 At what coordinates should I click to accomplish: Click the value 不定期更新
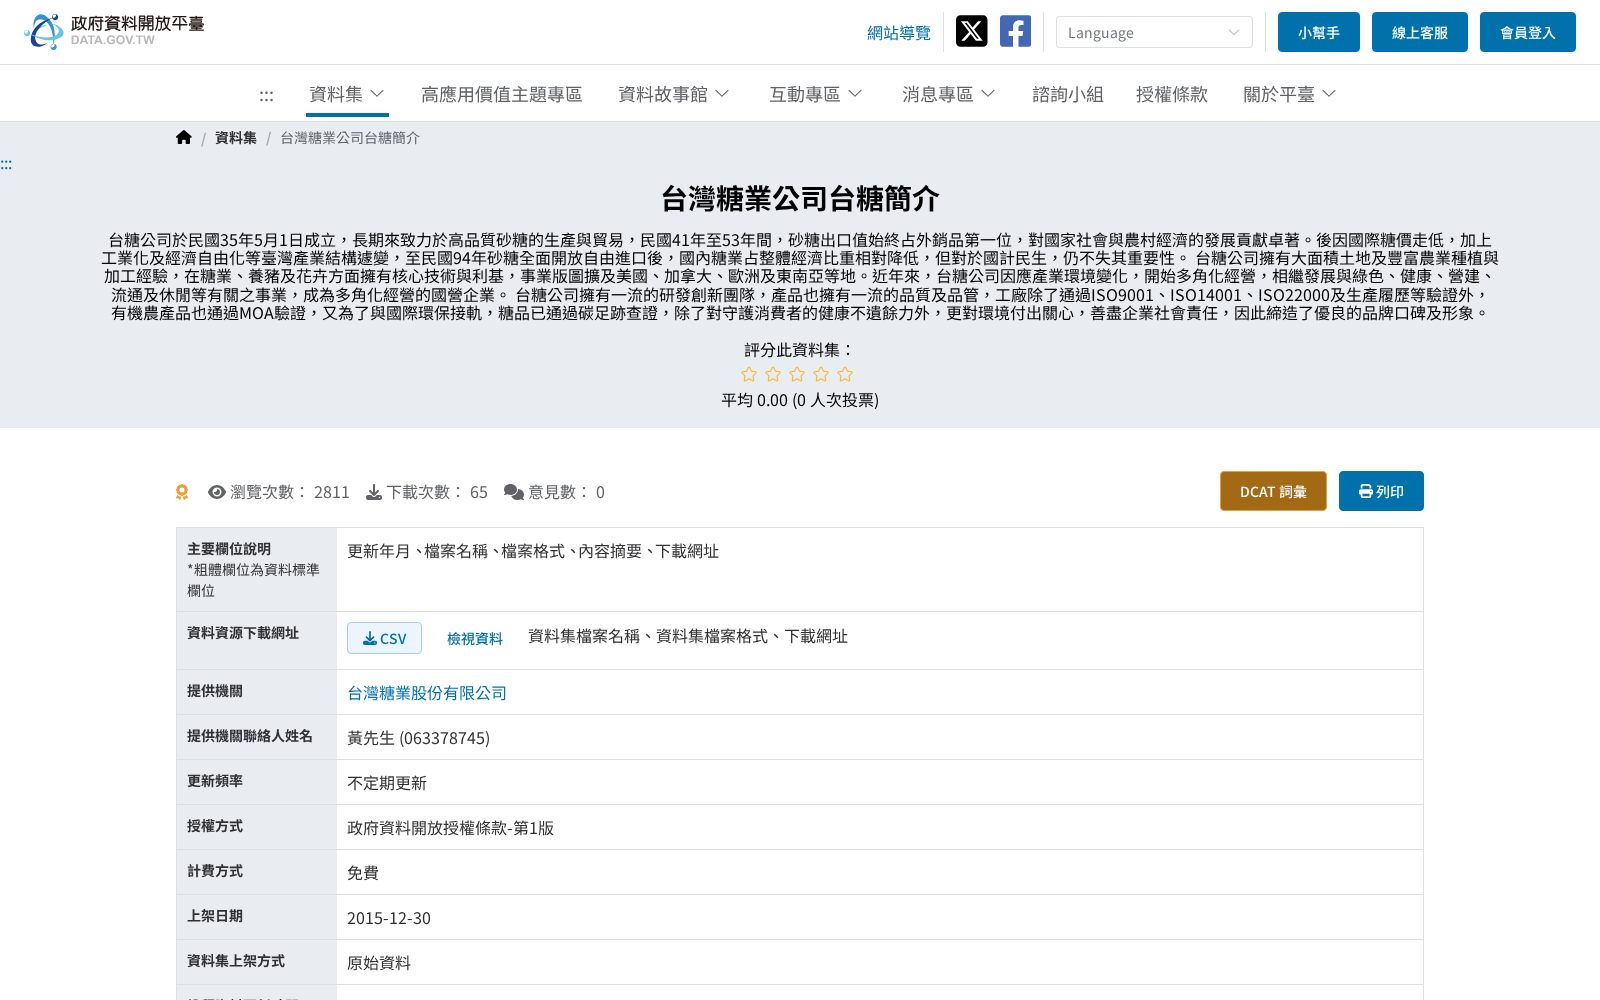click(x=387, y=783)
